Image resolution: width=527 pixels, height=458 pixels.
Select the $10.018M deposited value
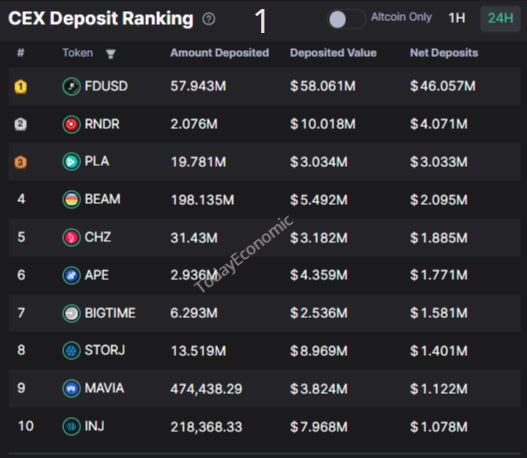(x=323, y=124)
